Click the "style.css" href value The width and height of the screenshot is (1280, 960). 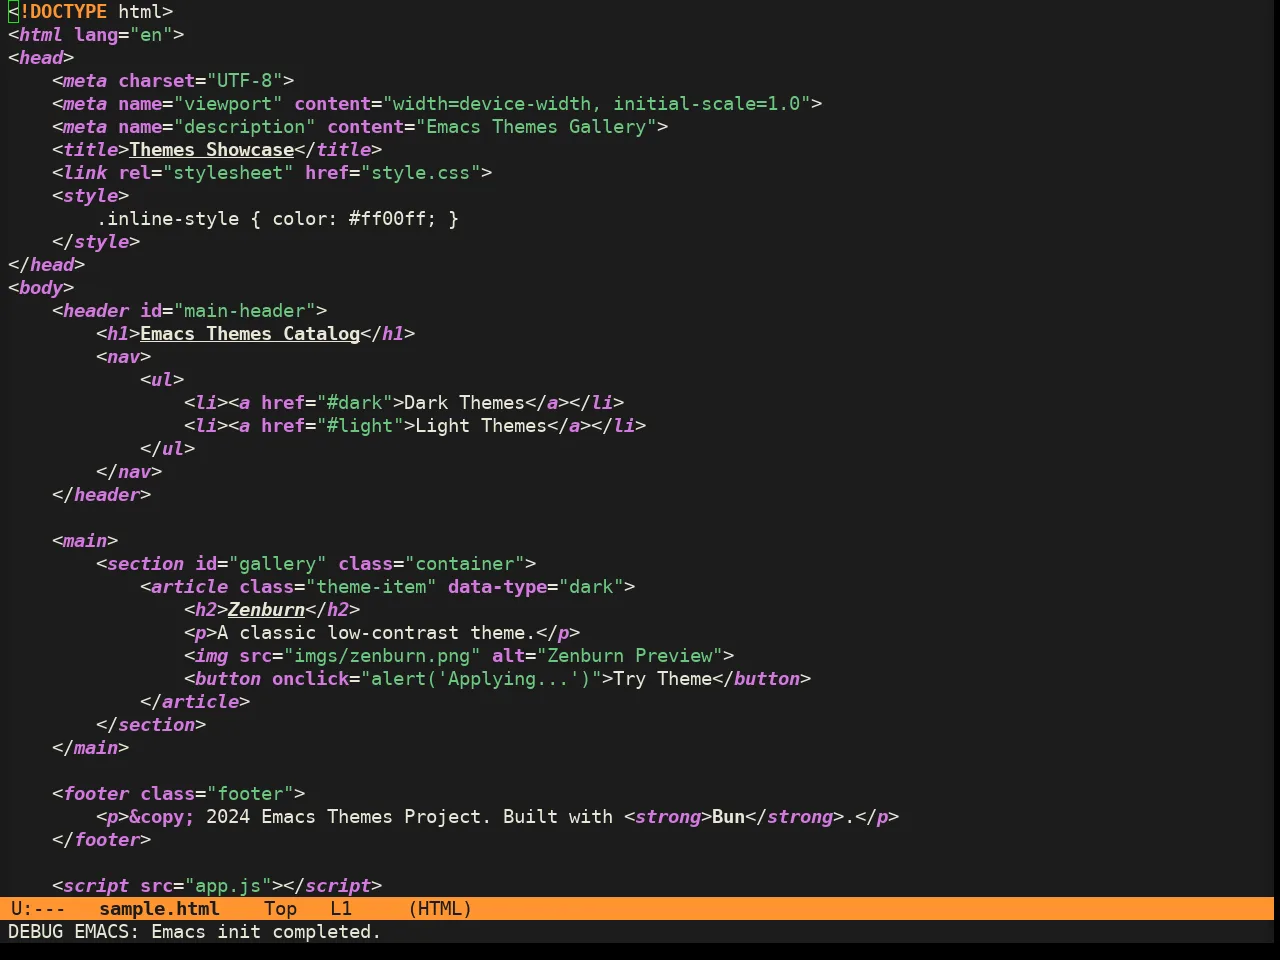click(421, 173)
